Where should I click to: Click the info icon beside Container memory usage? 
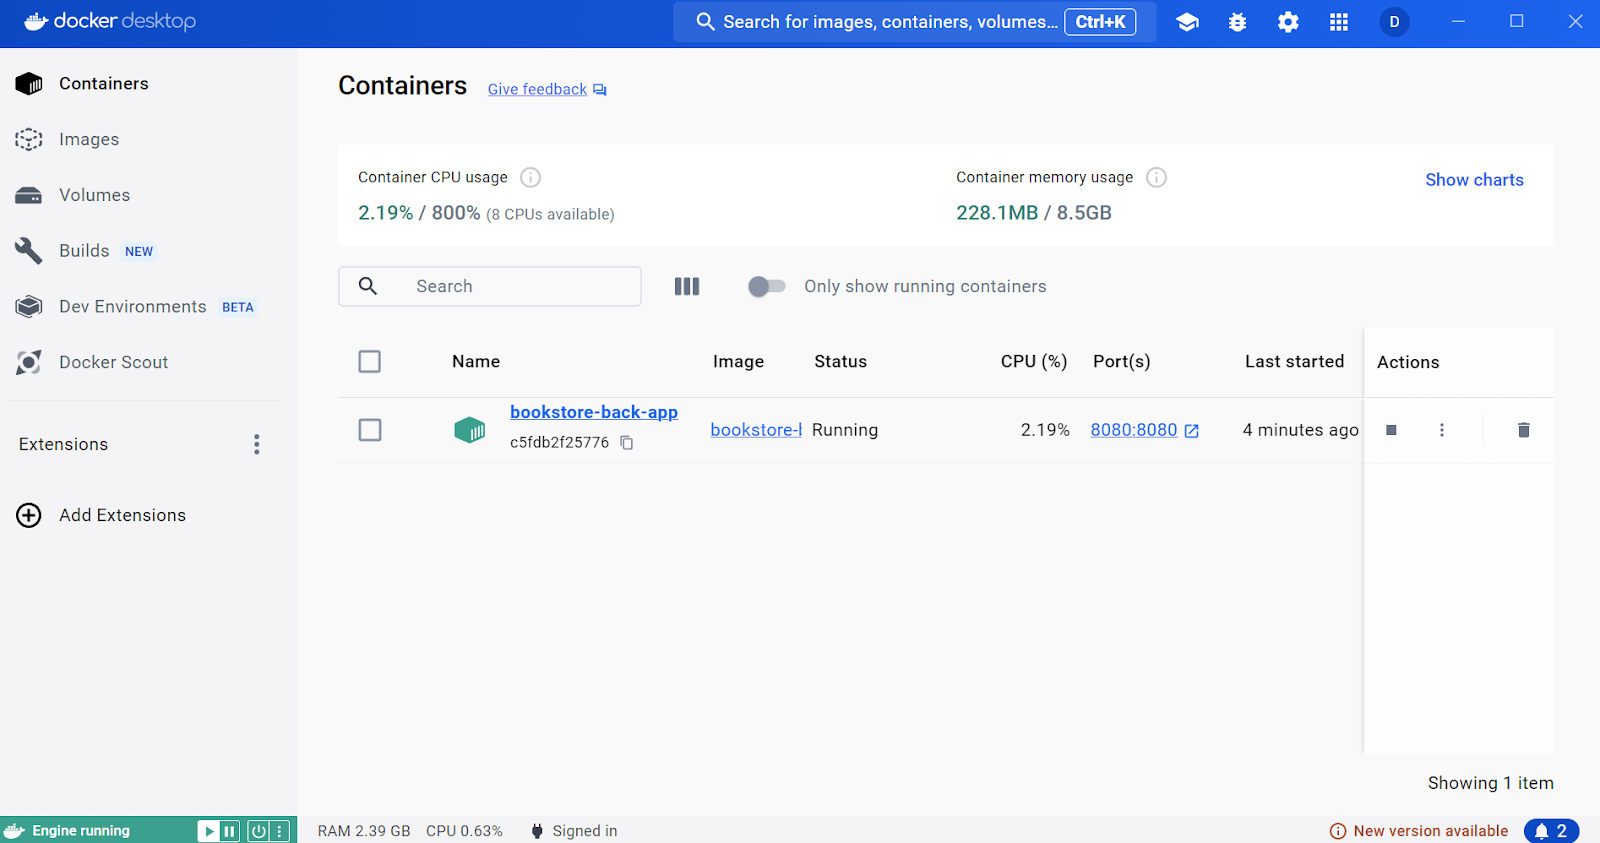pyautogui.click(x=1156, y=177)
